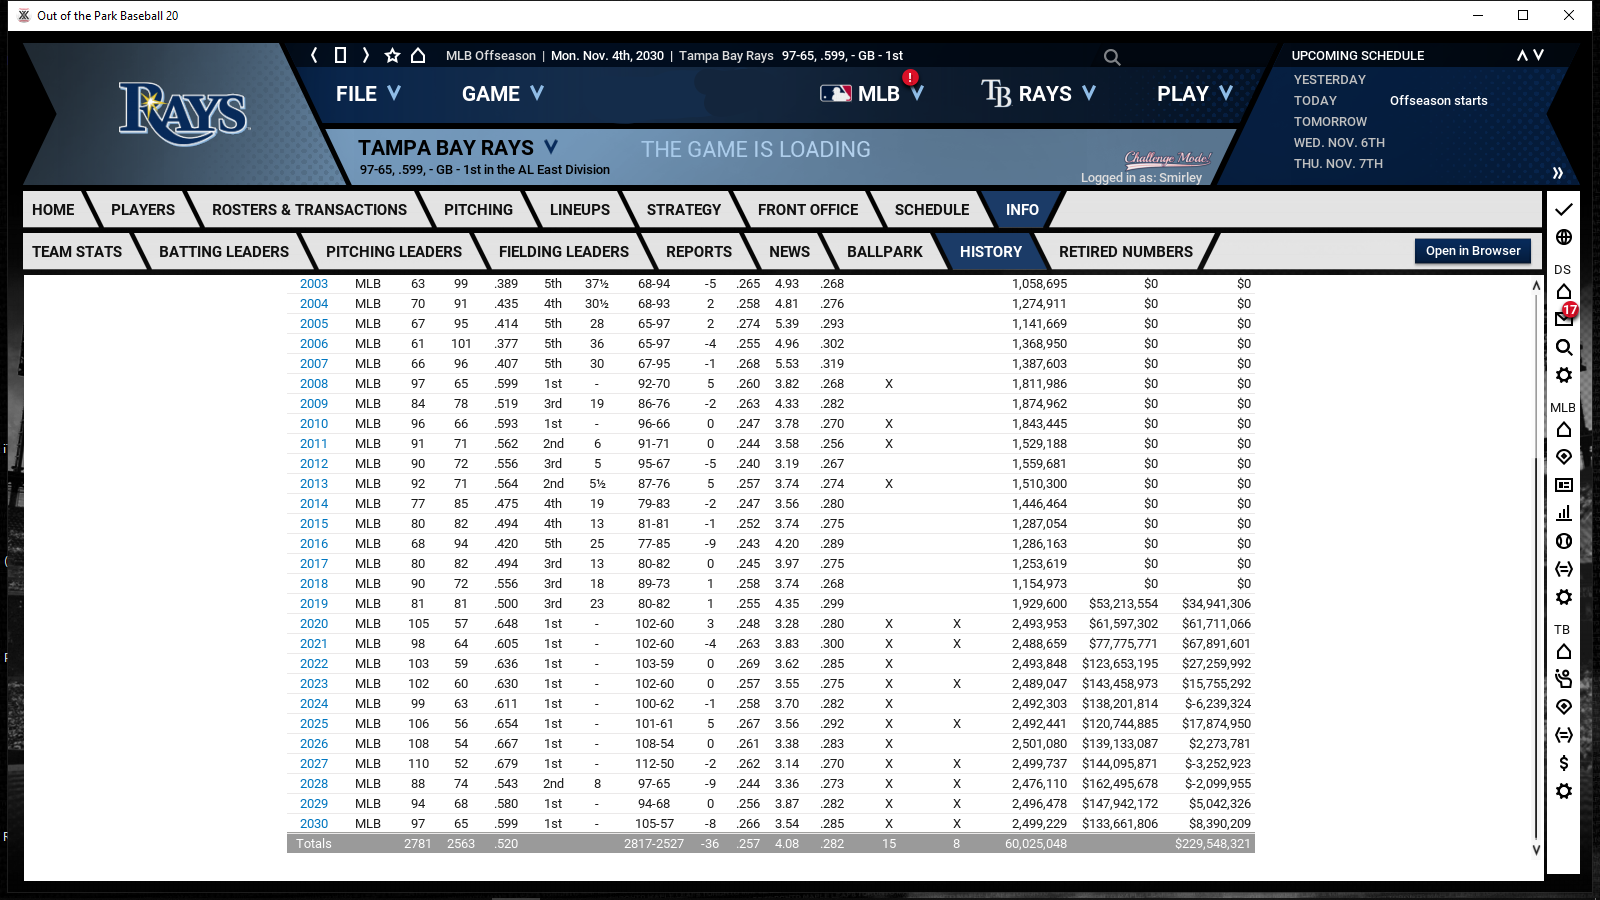The width and height of the screenshot is (1600, 900).
Task: Open the dollar sign finances icon
Action: (1564, 763)
